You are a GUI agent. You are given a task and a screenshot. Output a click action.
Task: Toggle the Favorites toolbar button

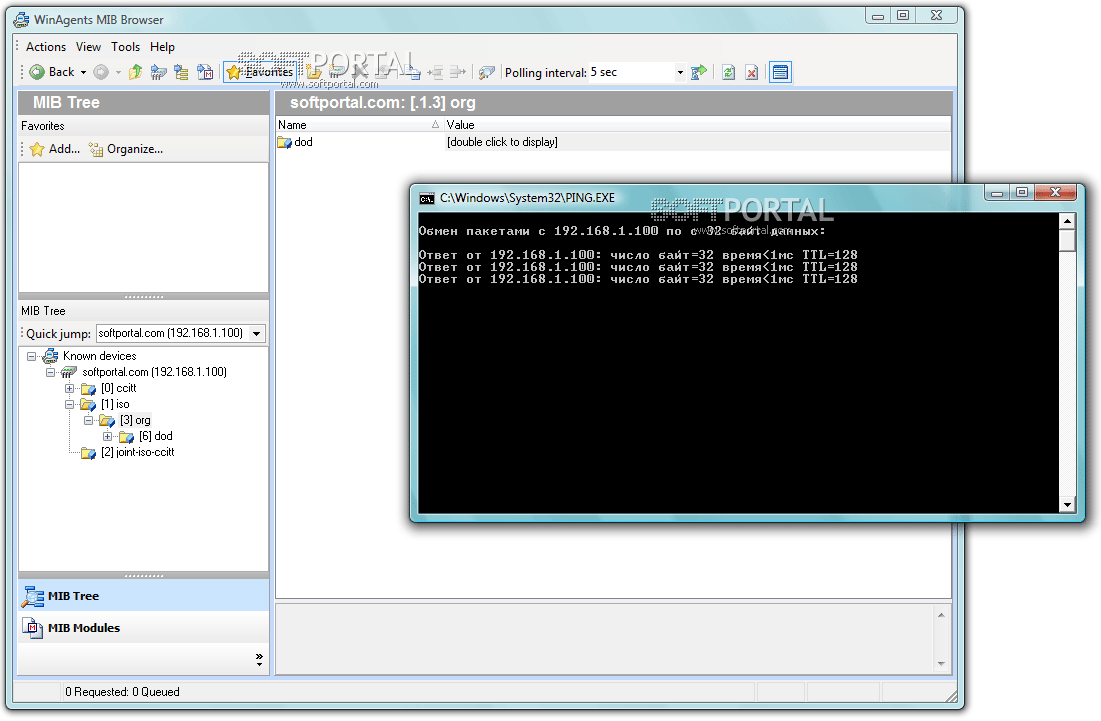point(260,72)
